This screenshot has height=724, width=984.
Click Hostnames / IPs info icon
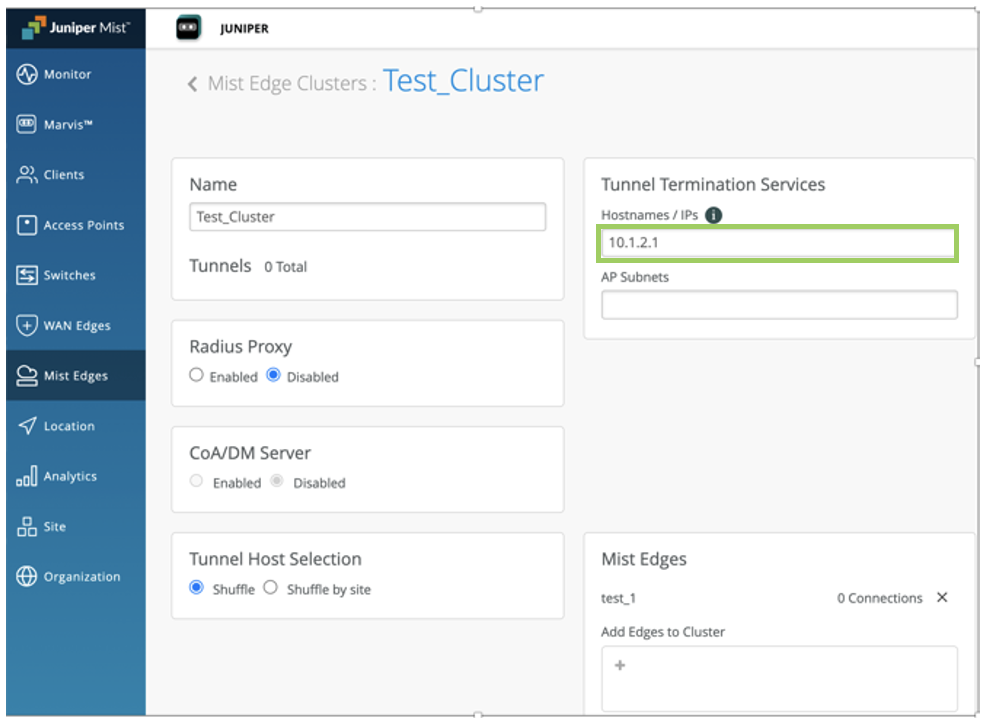click(x=714, y=215)
